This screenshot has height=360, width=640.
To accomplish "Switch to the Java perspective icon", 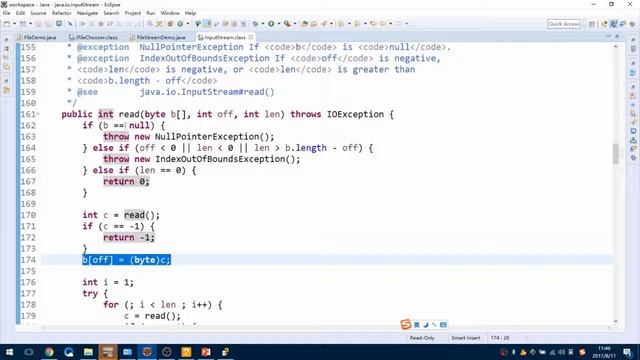I will coord(613,24).
